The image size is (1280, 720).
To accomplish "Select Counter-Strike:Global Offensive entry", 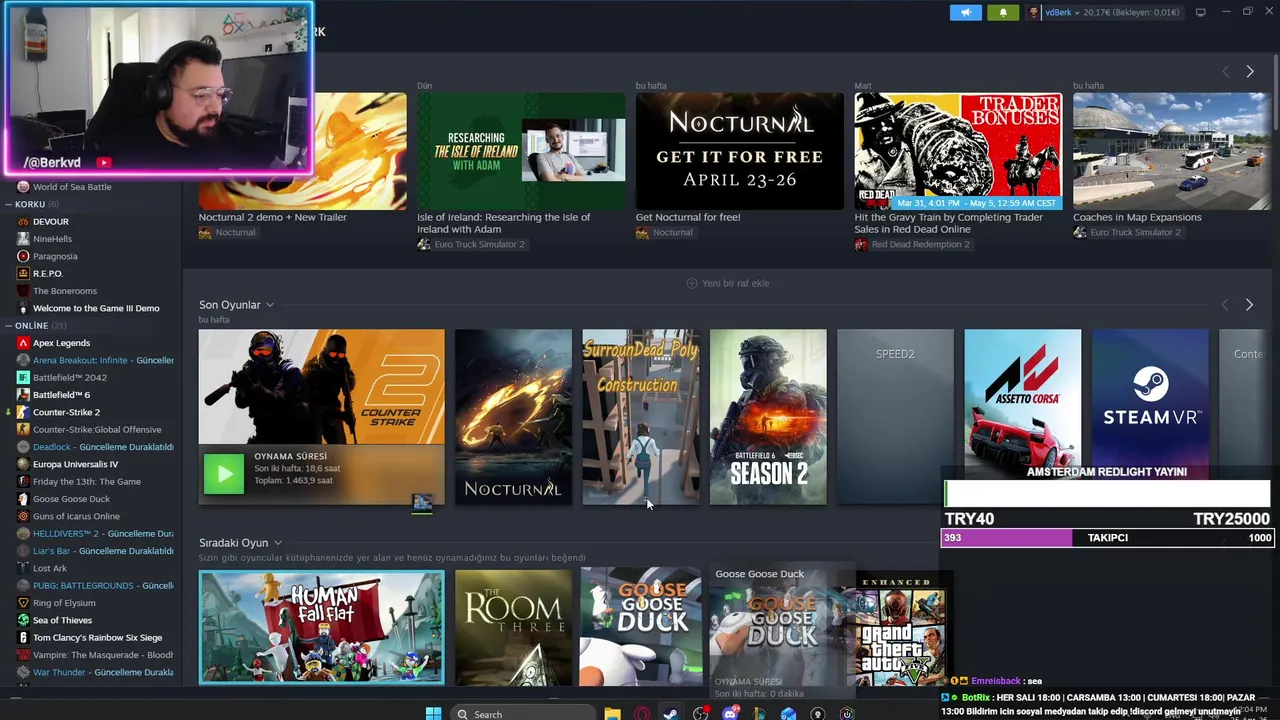I will [x=97, y=429].
